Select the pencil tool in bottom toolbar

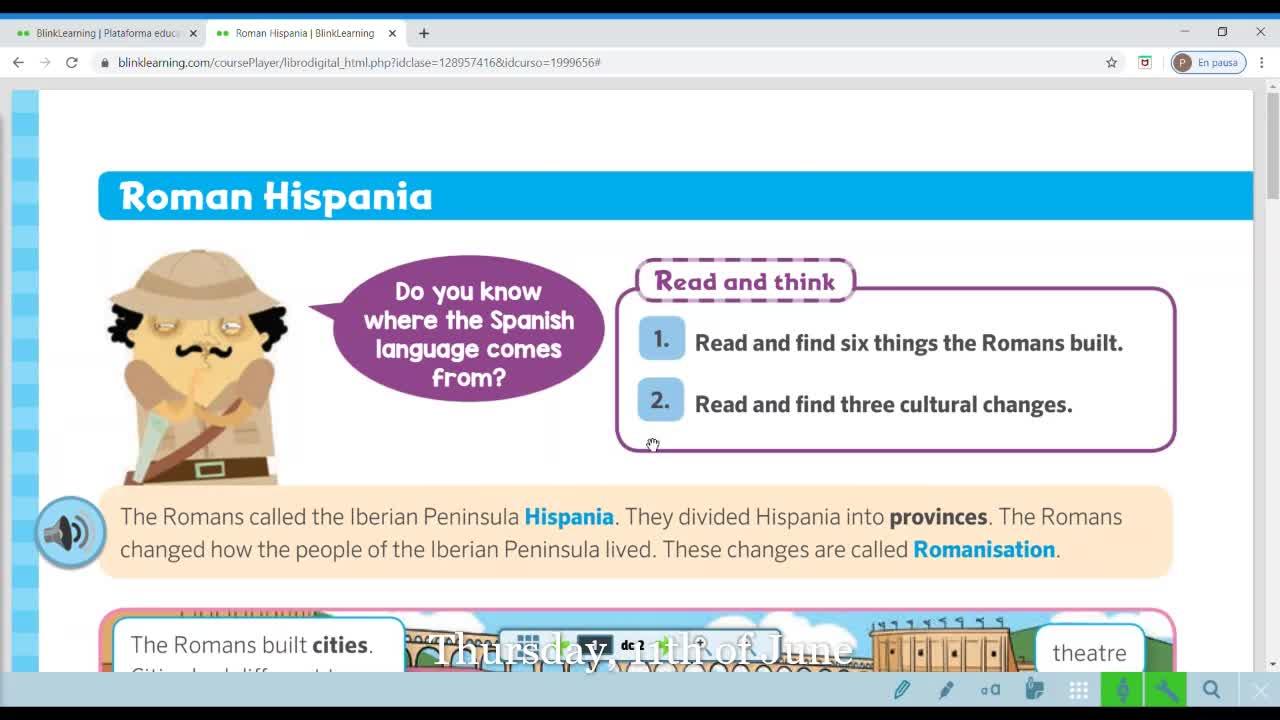902,689
